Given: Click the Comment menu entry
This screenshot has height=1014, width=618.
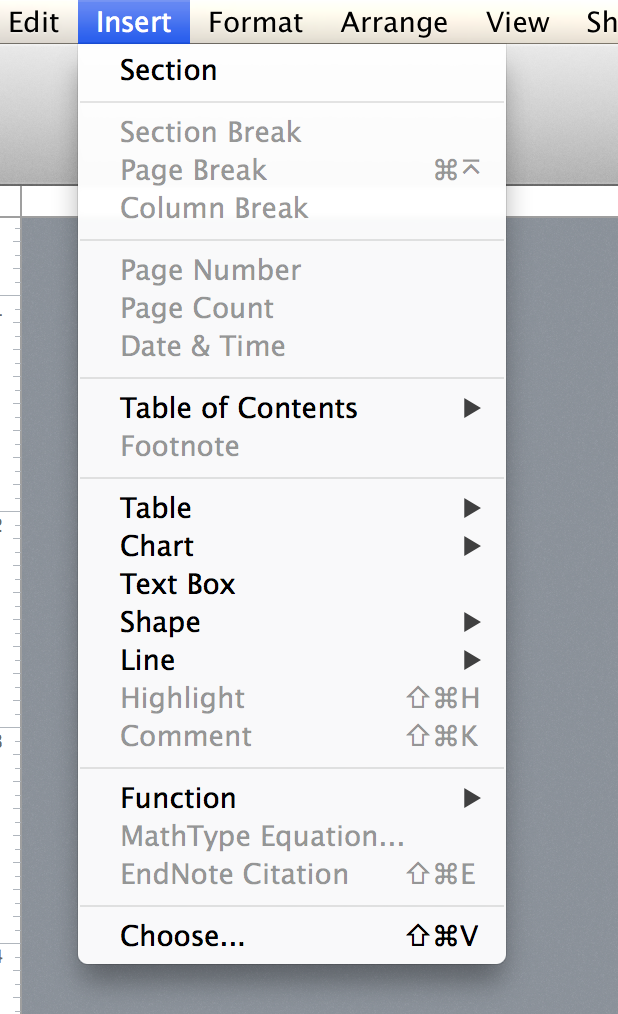Looking at the screenshot, I should (186, 736).
